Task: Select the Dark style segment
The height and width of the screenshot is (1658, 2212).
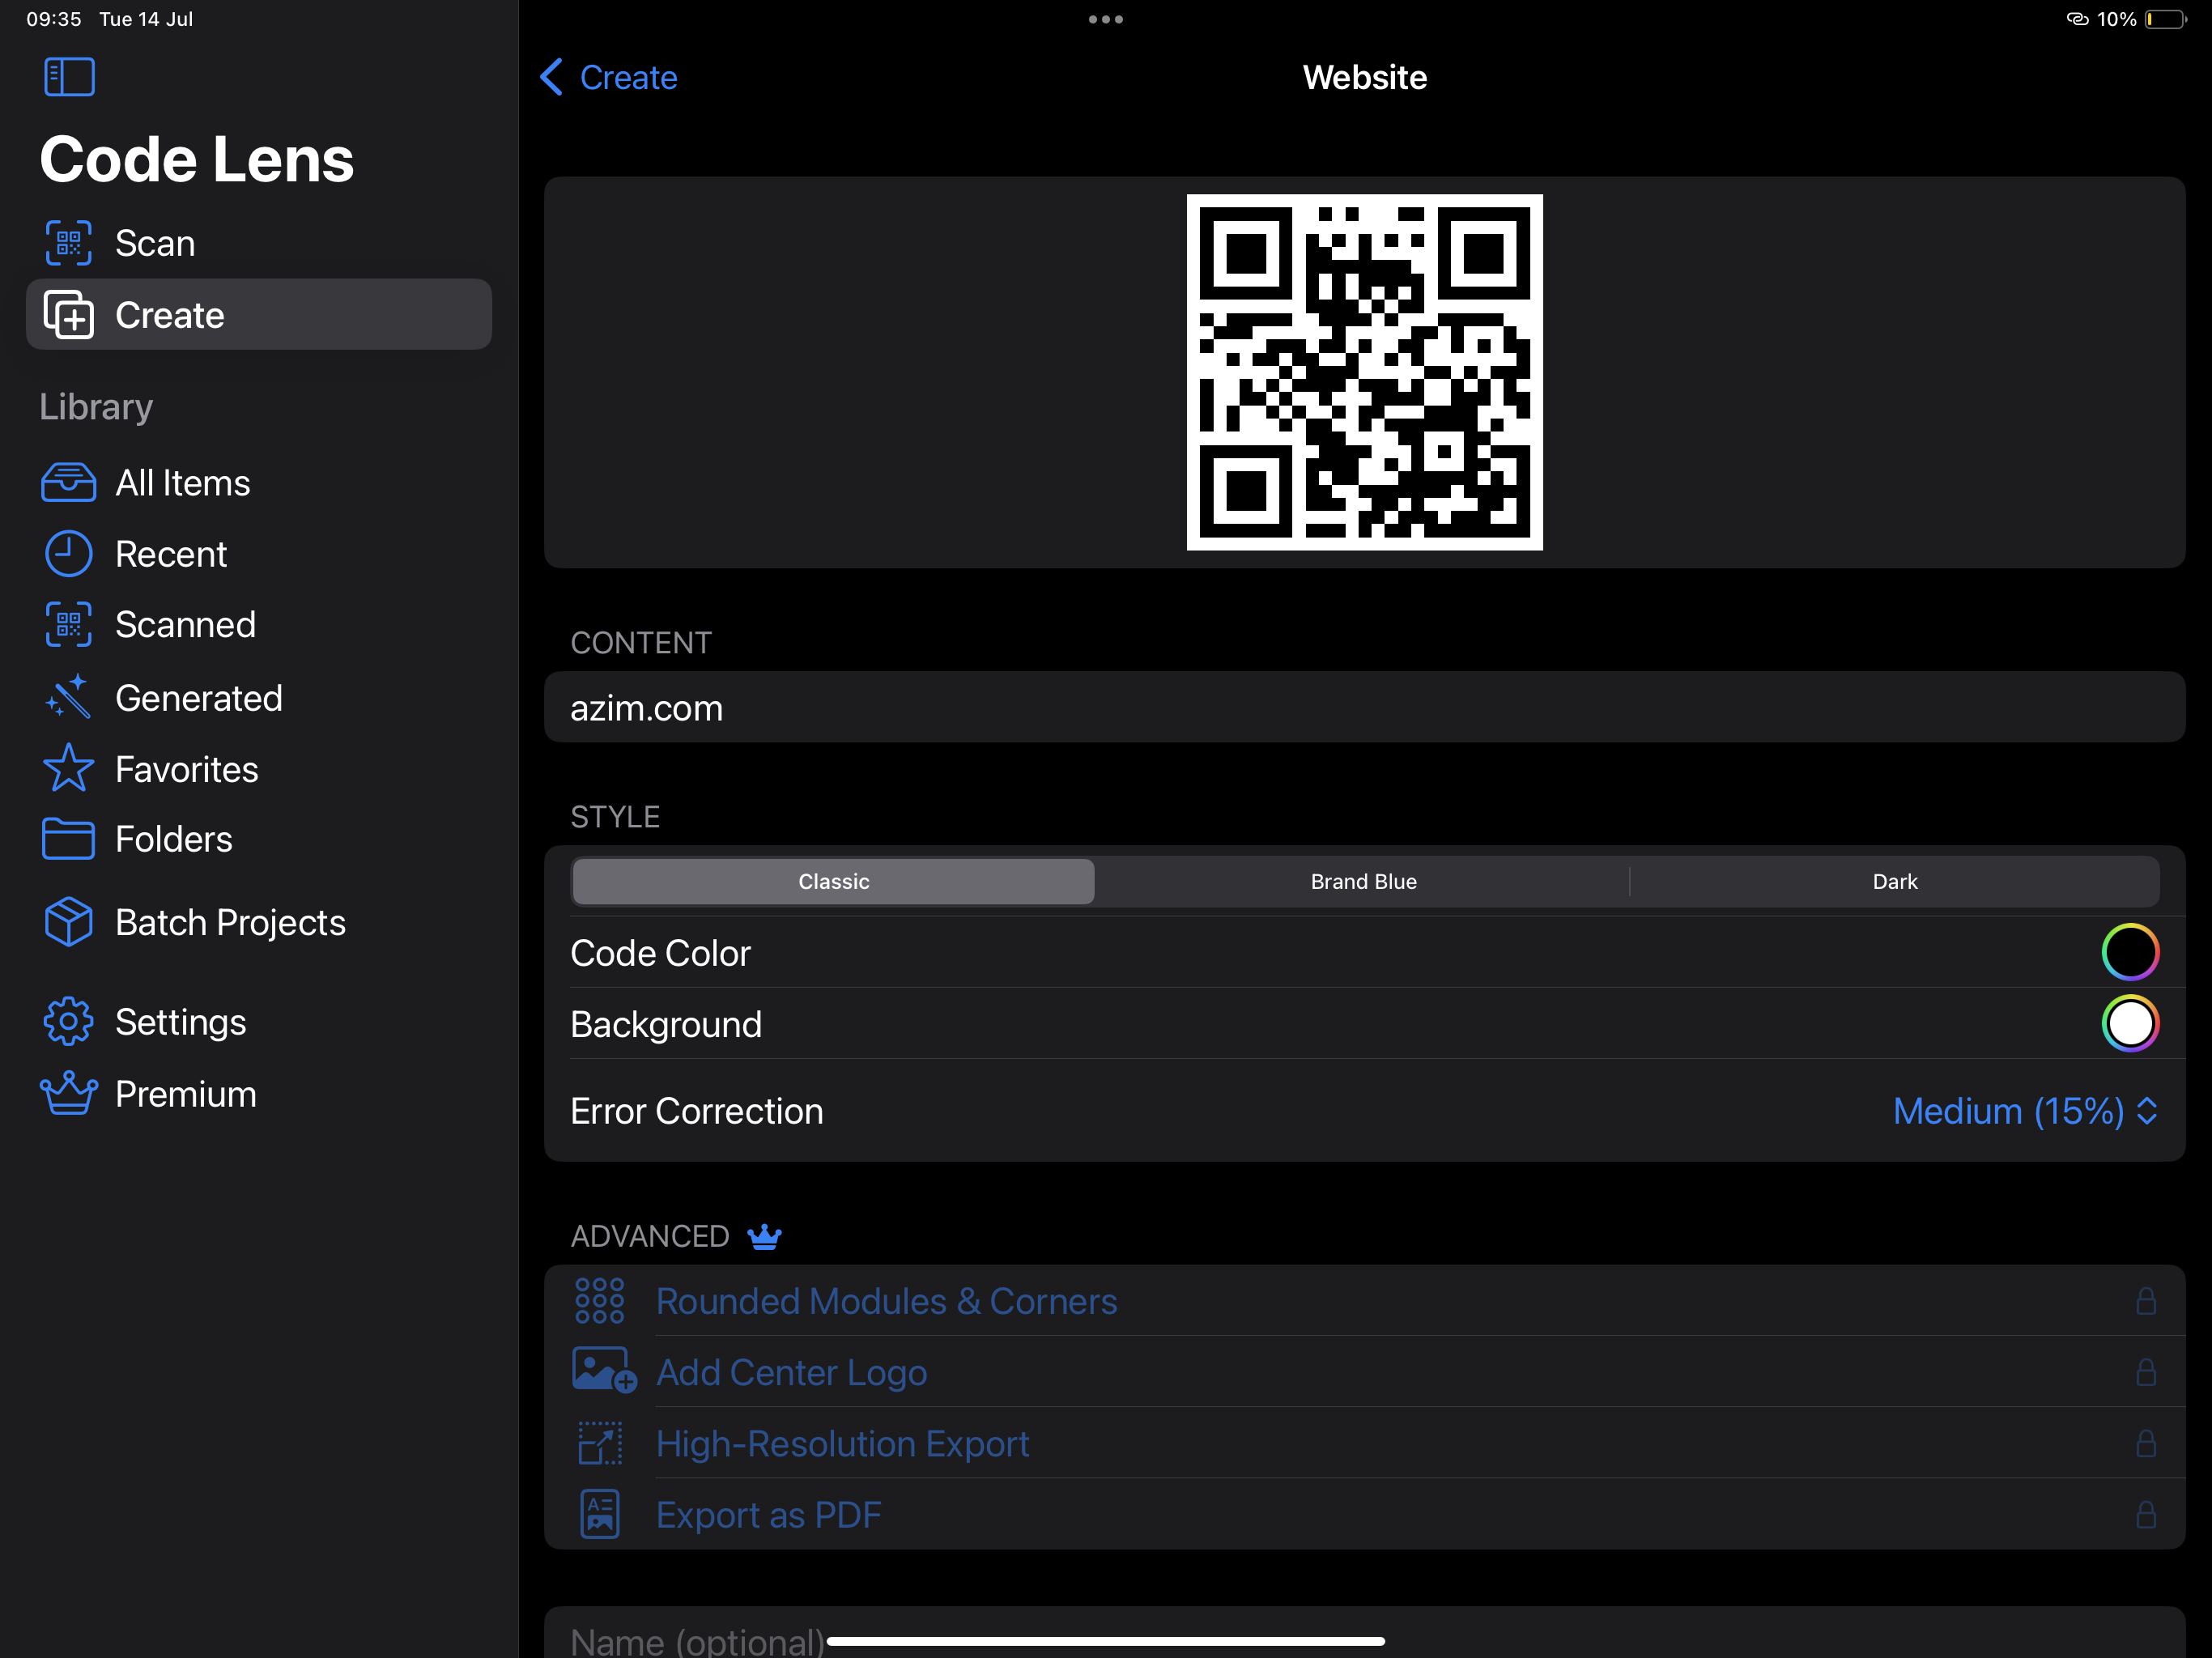Action: 1894,882
